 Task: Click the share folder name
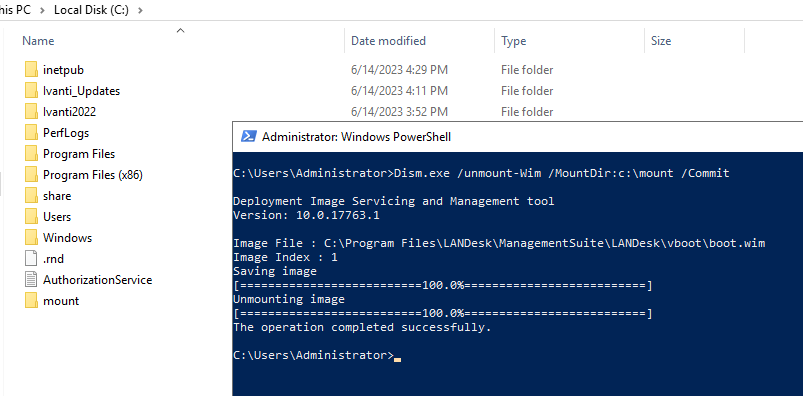click(57, 196)
